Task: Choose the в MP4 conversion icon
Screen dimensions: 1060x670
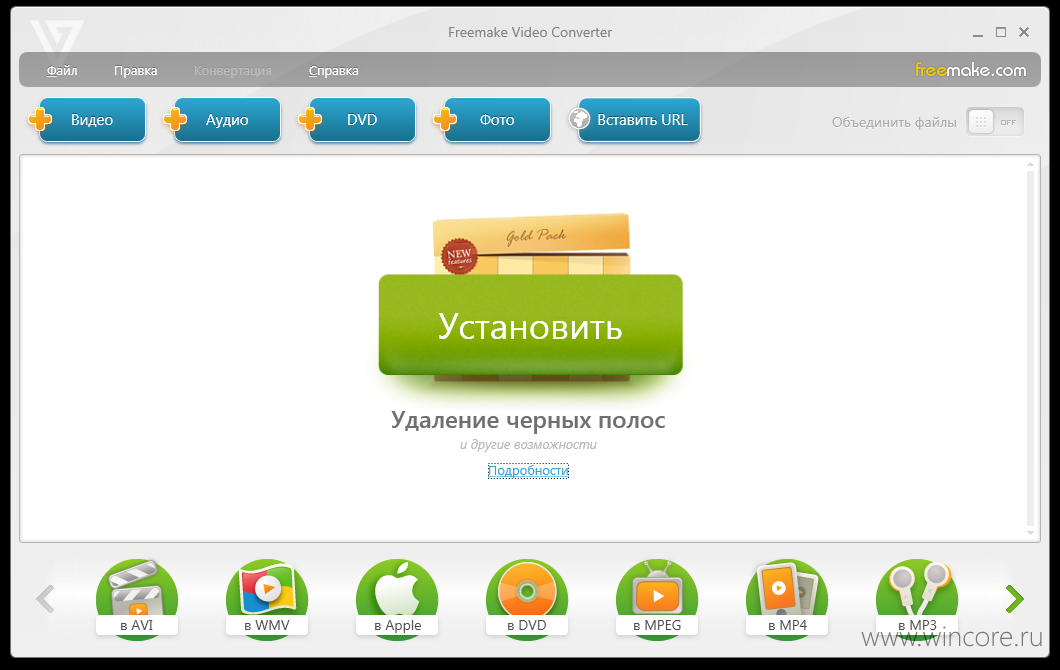Action: click(x=787, y=598)
